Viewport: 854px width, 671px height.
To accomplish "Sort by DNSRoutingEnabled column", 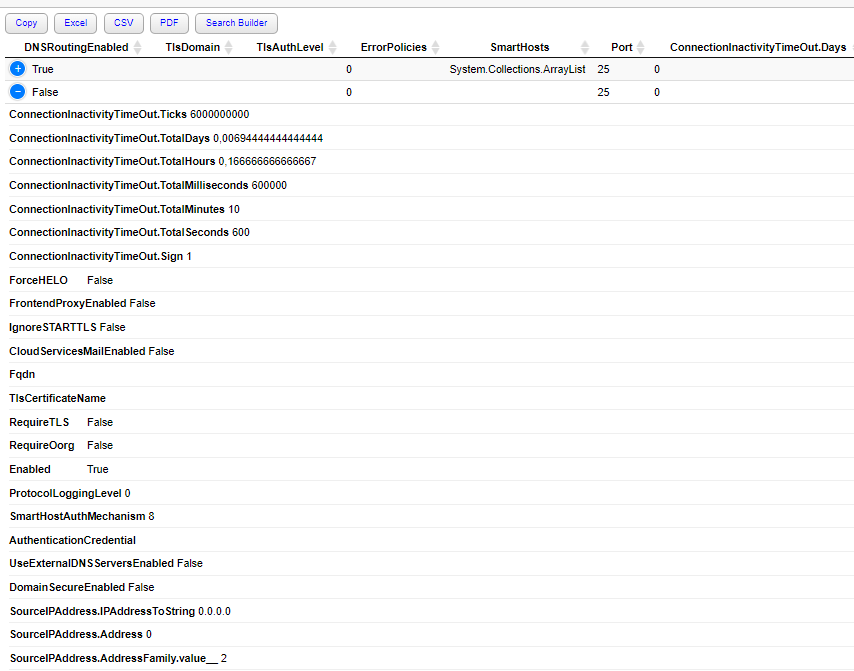I will [76, 47].
